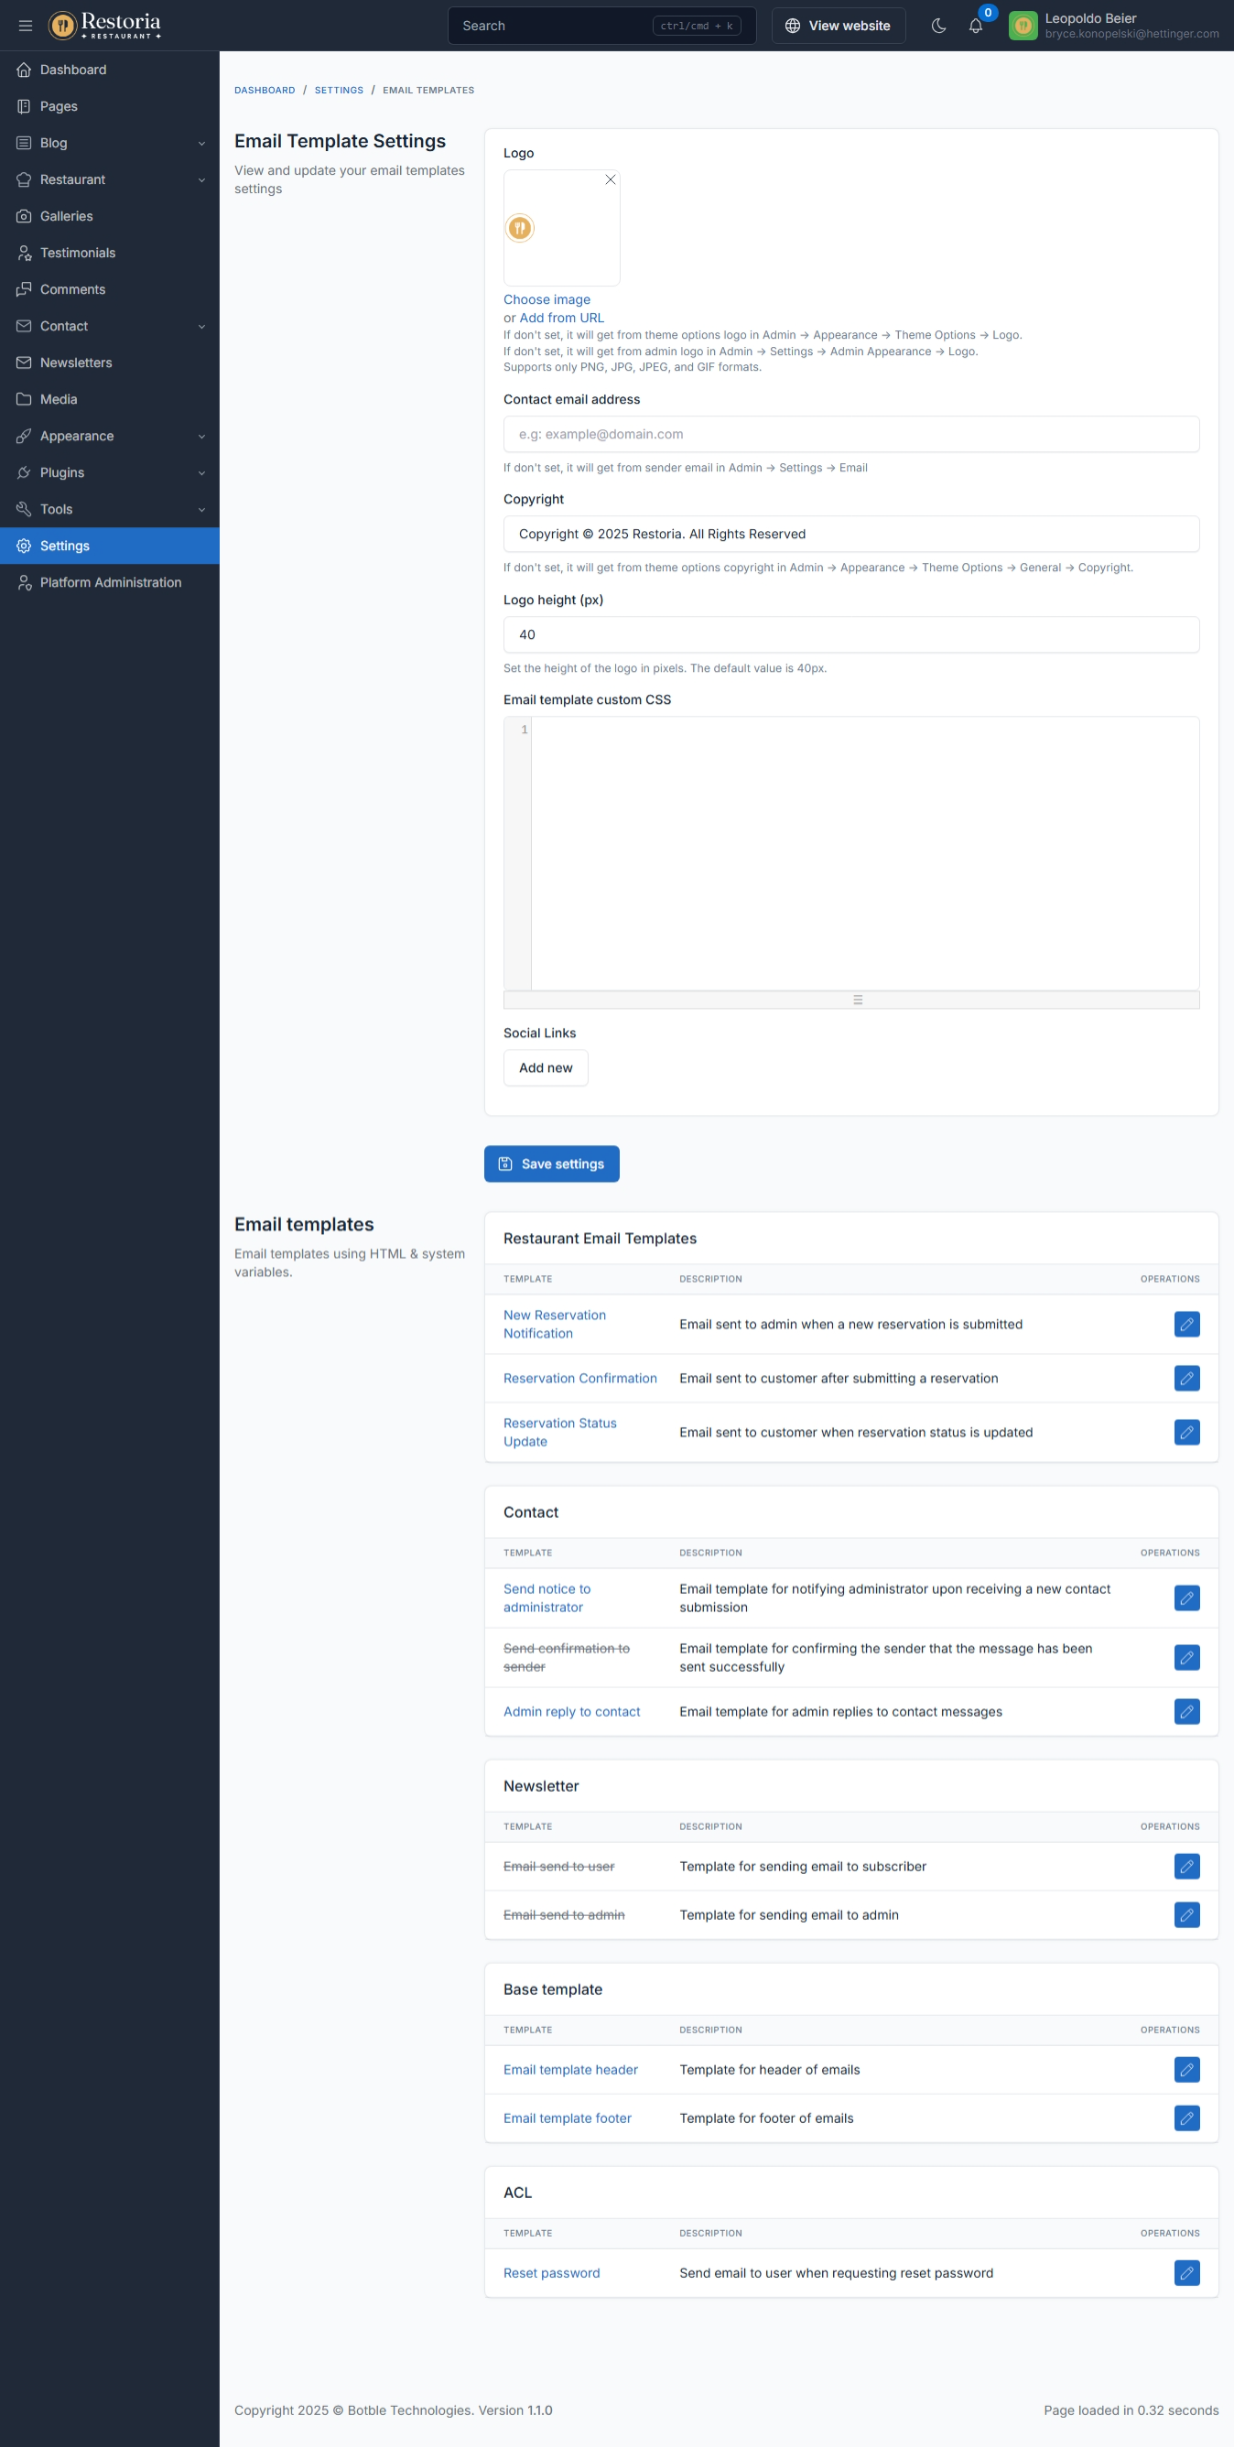1234x2447 pixels.
Task: Click edit icon for Email template header
Action: pyautogui.click(x=1186, y=2069)
